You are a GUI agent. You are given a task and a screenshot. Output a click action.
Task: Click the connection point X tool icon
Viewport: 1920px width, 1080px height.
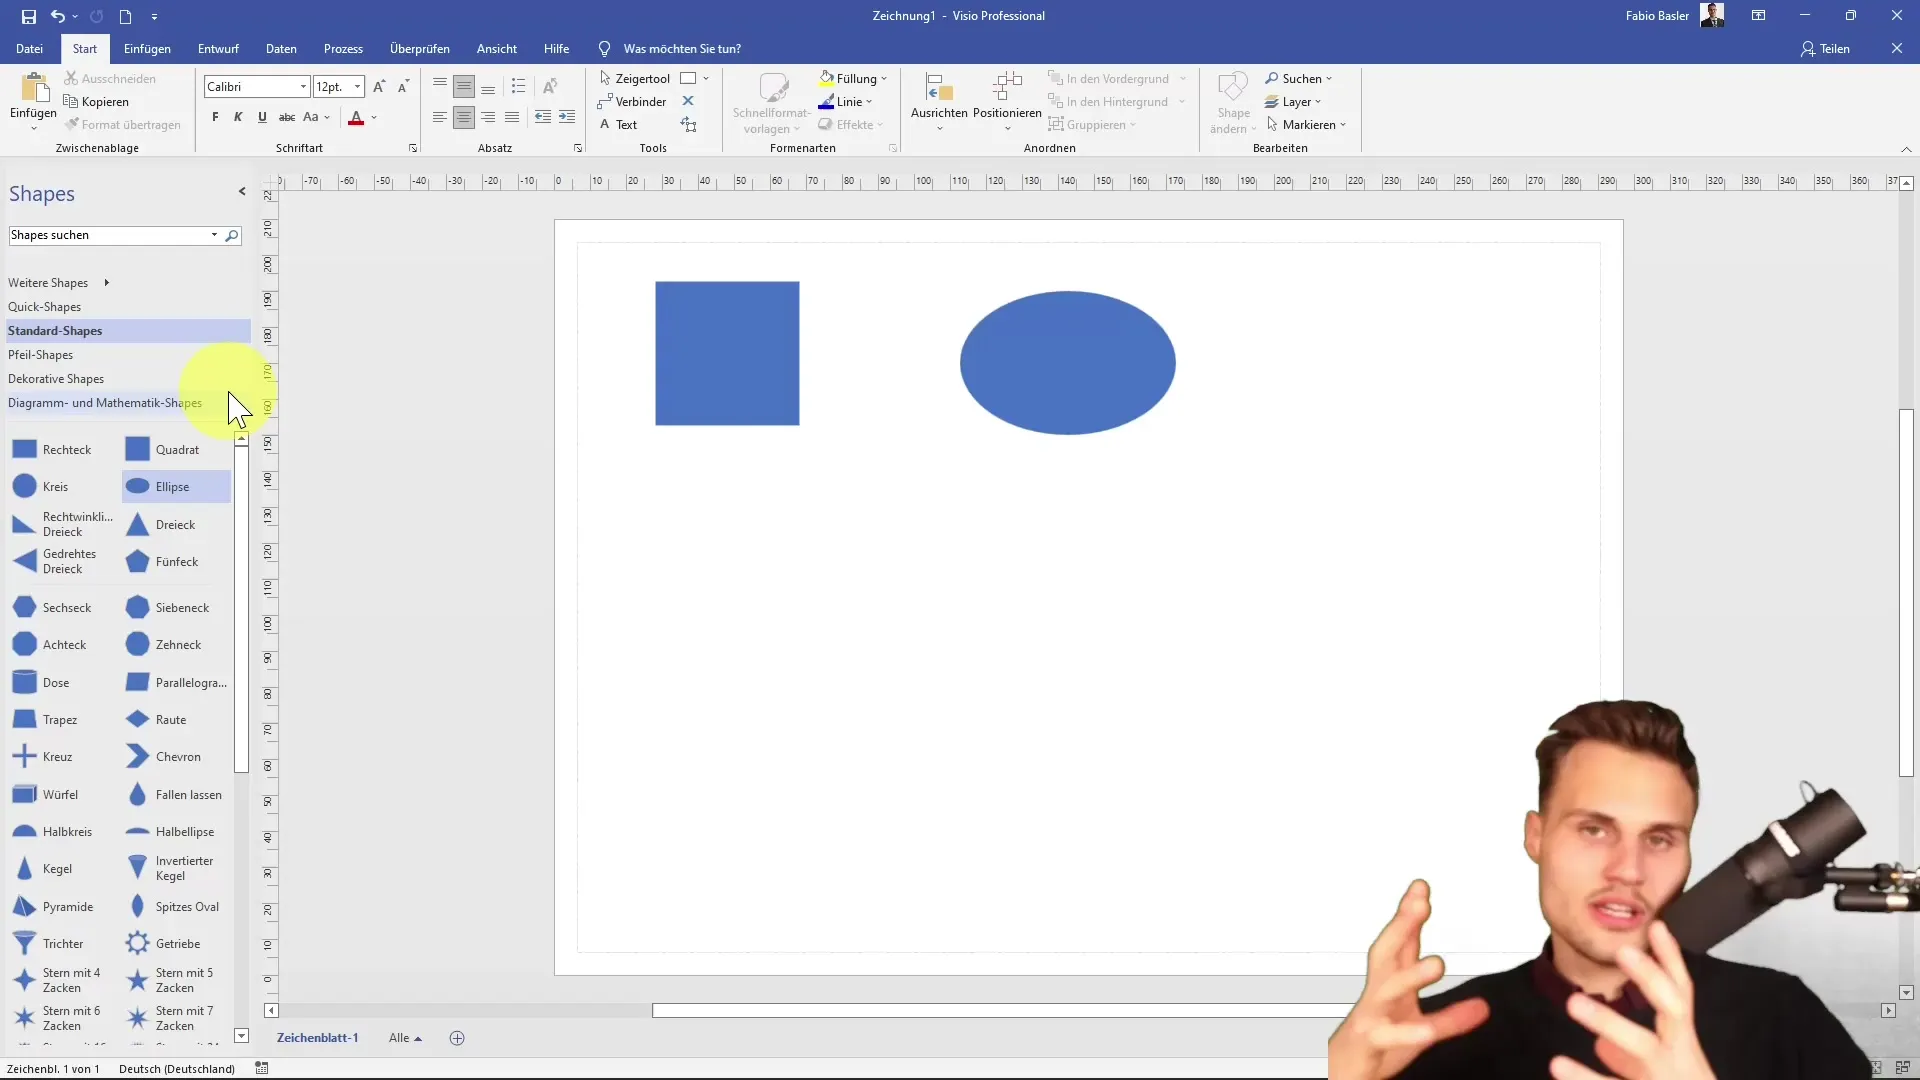pos(688,101)
